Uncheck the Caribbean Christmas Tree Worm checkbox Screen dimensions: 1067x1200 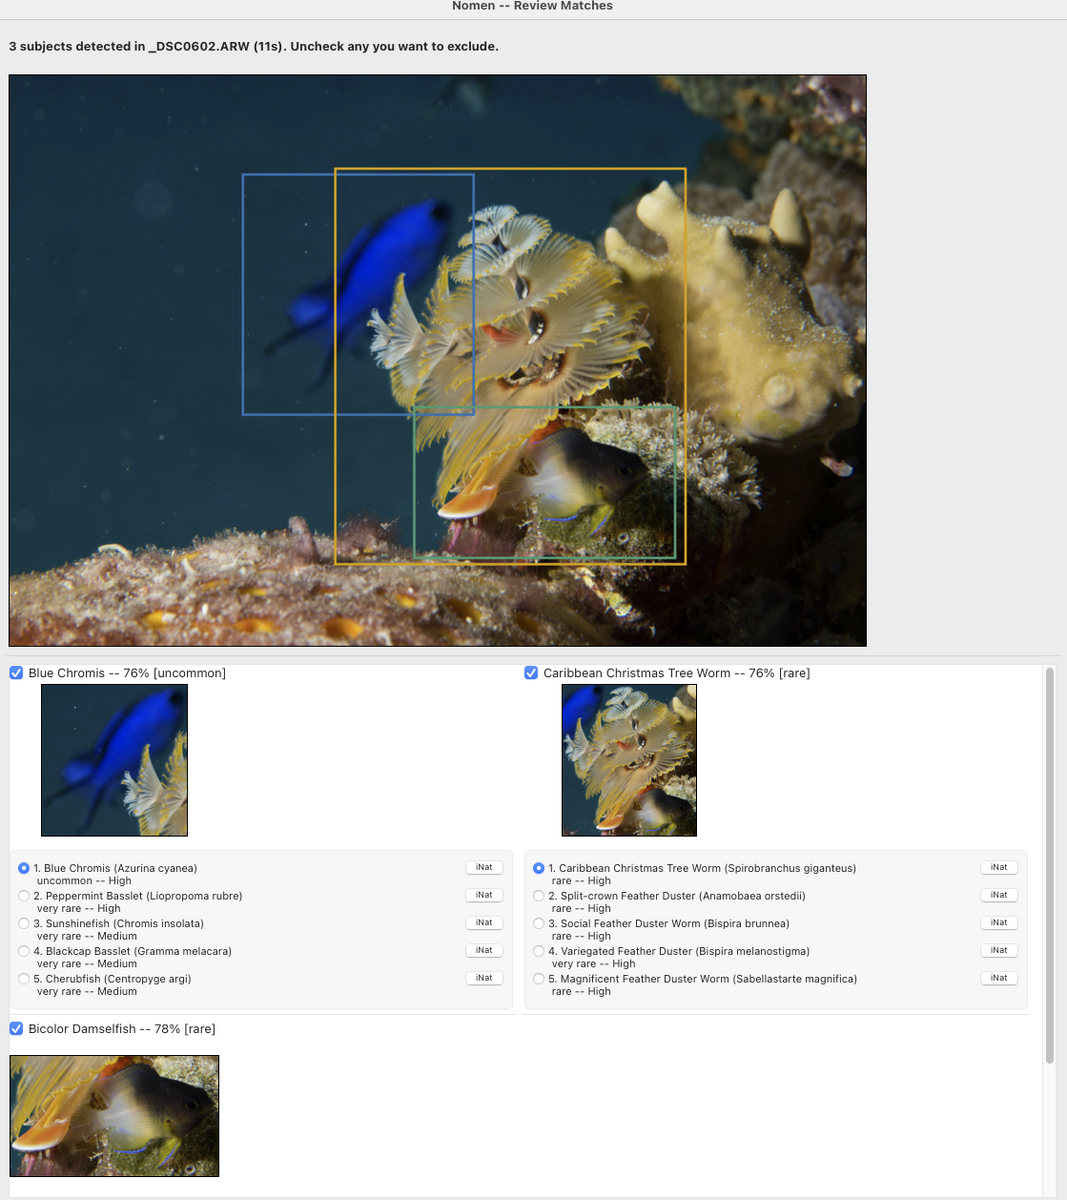point(531,673)
